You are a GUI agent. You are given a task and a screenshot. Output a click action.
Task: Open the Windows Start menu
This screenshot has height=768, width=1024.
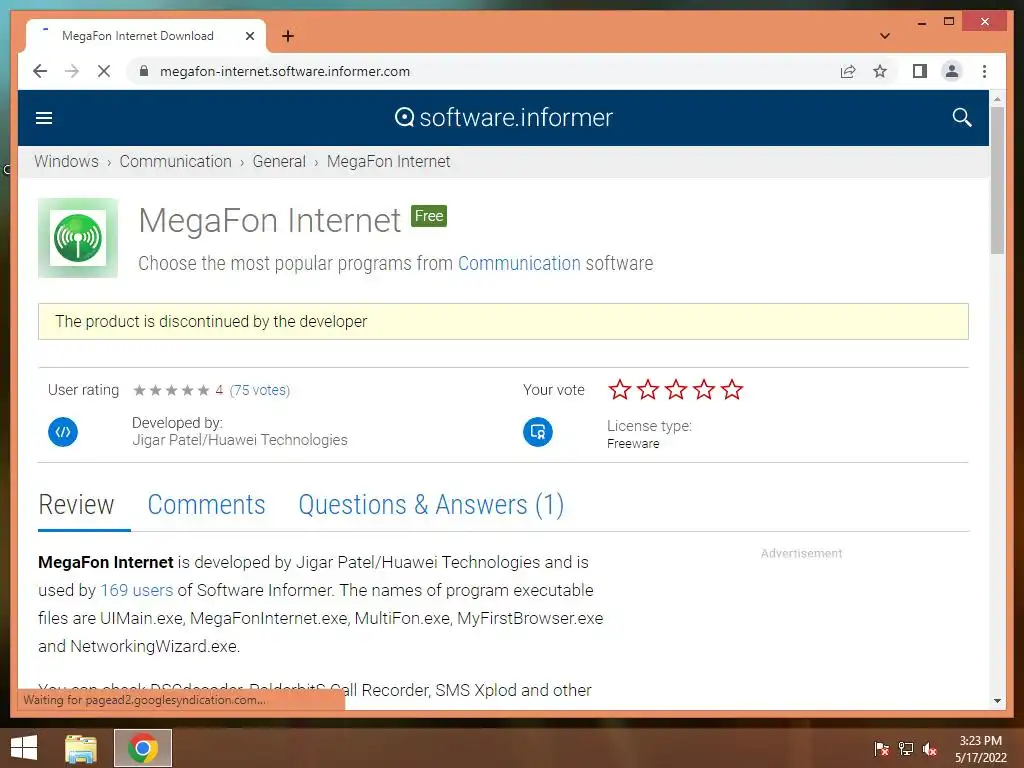point(24,748)
